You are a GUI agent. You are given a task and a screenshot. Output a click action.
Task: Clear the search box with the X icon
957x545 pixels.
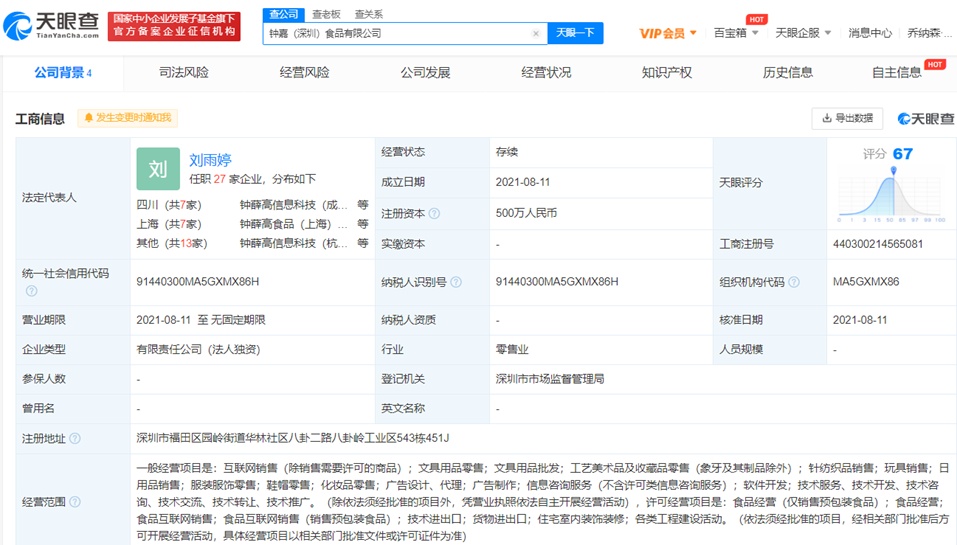(535, 34)
